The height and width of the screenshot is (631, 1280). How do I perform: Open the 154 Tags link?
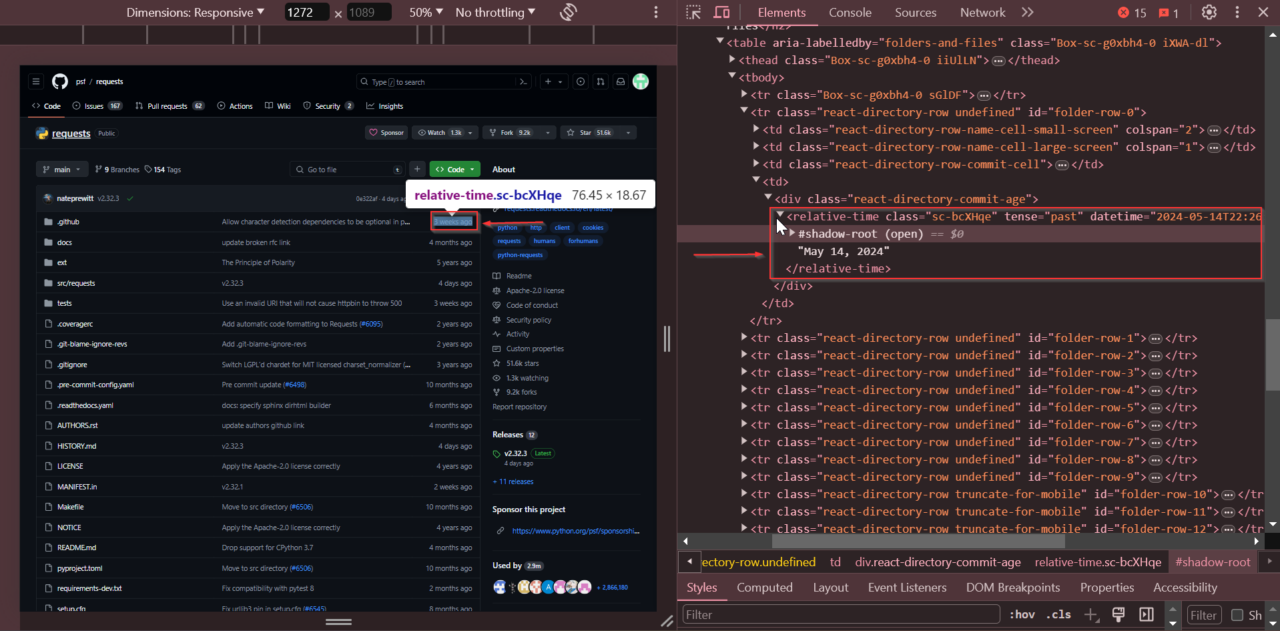163,170
